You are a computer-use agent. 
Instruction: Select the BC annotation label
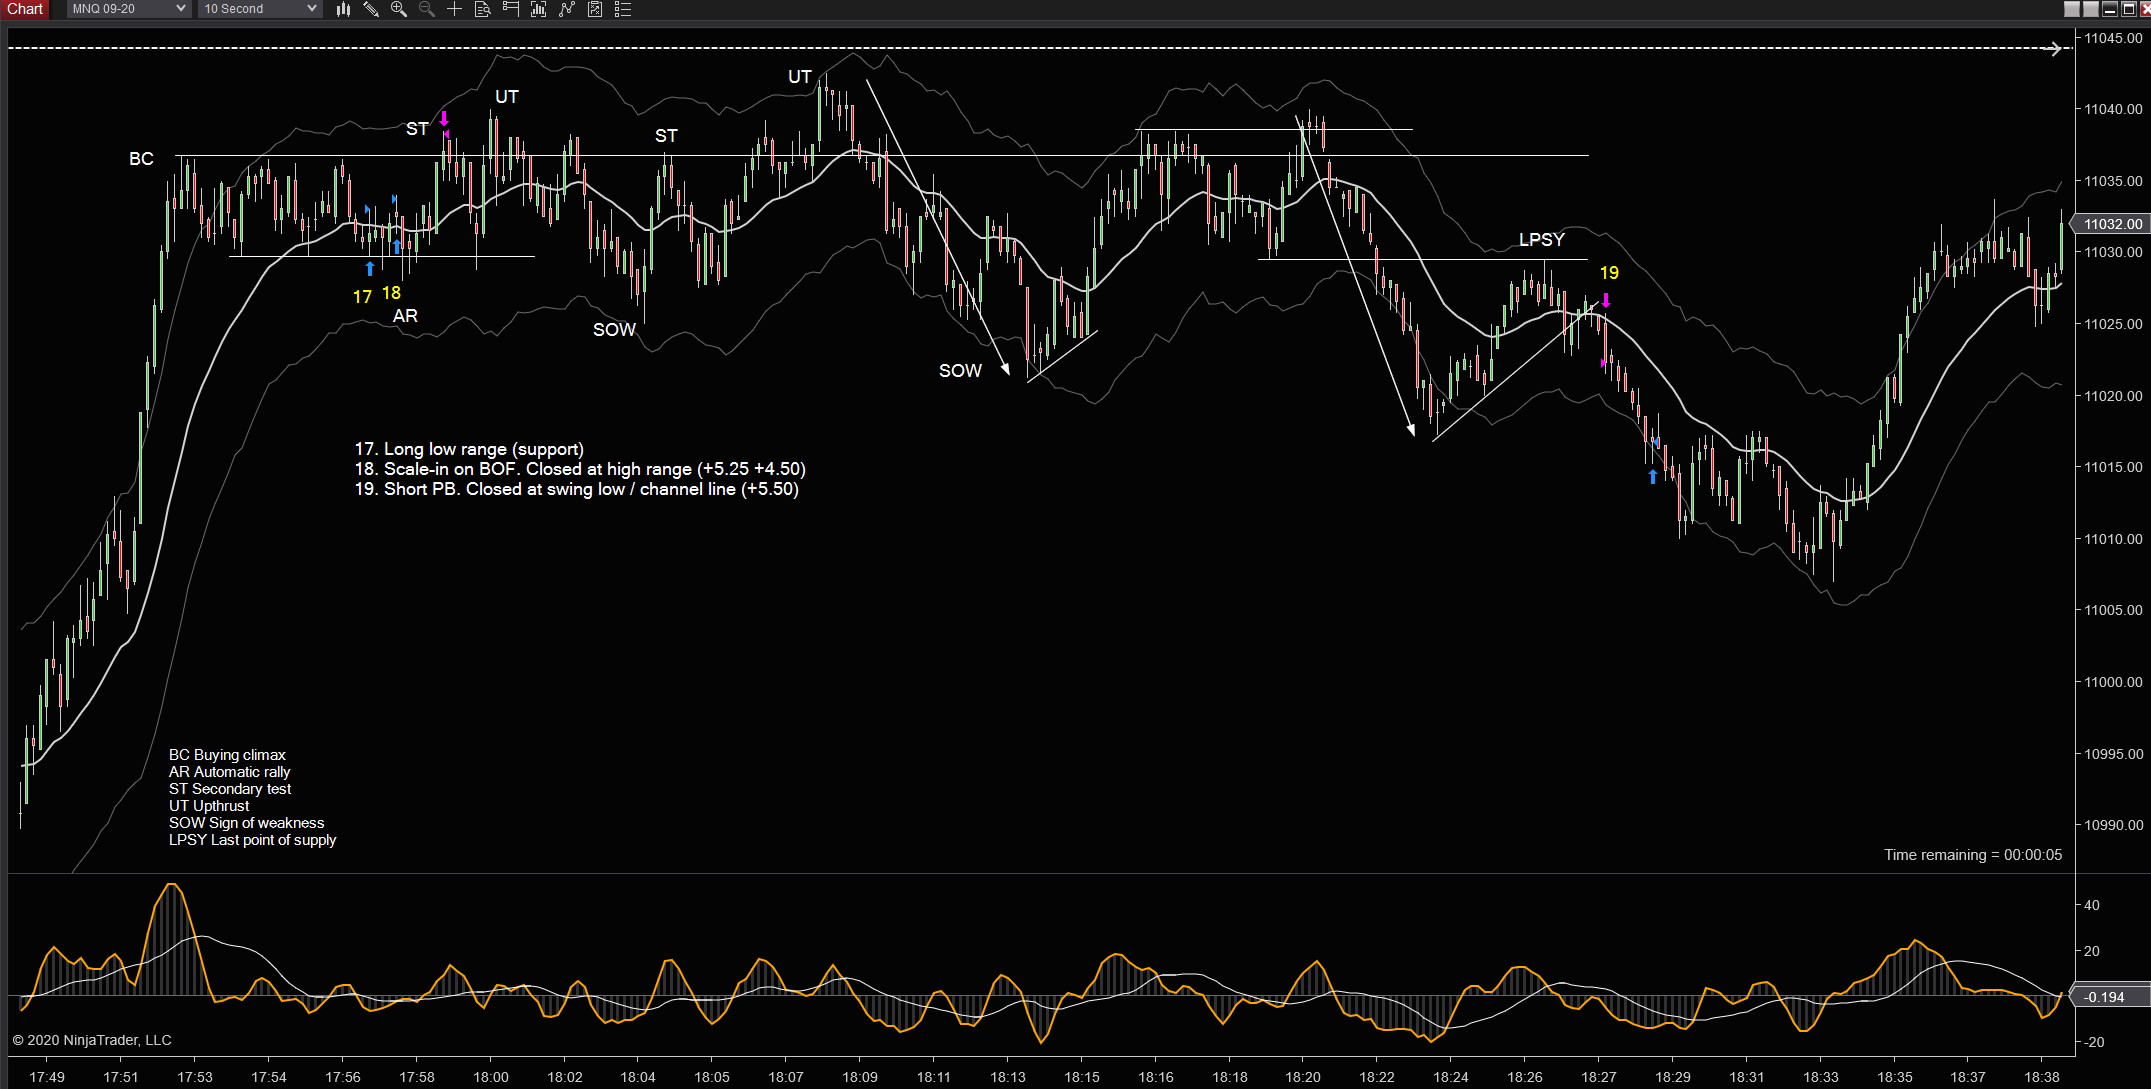point(141,159)
